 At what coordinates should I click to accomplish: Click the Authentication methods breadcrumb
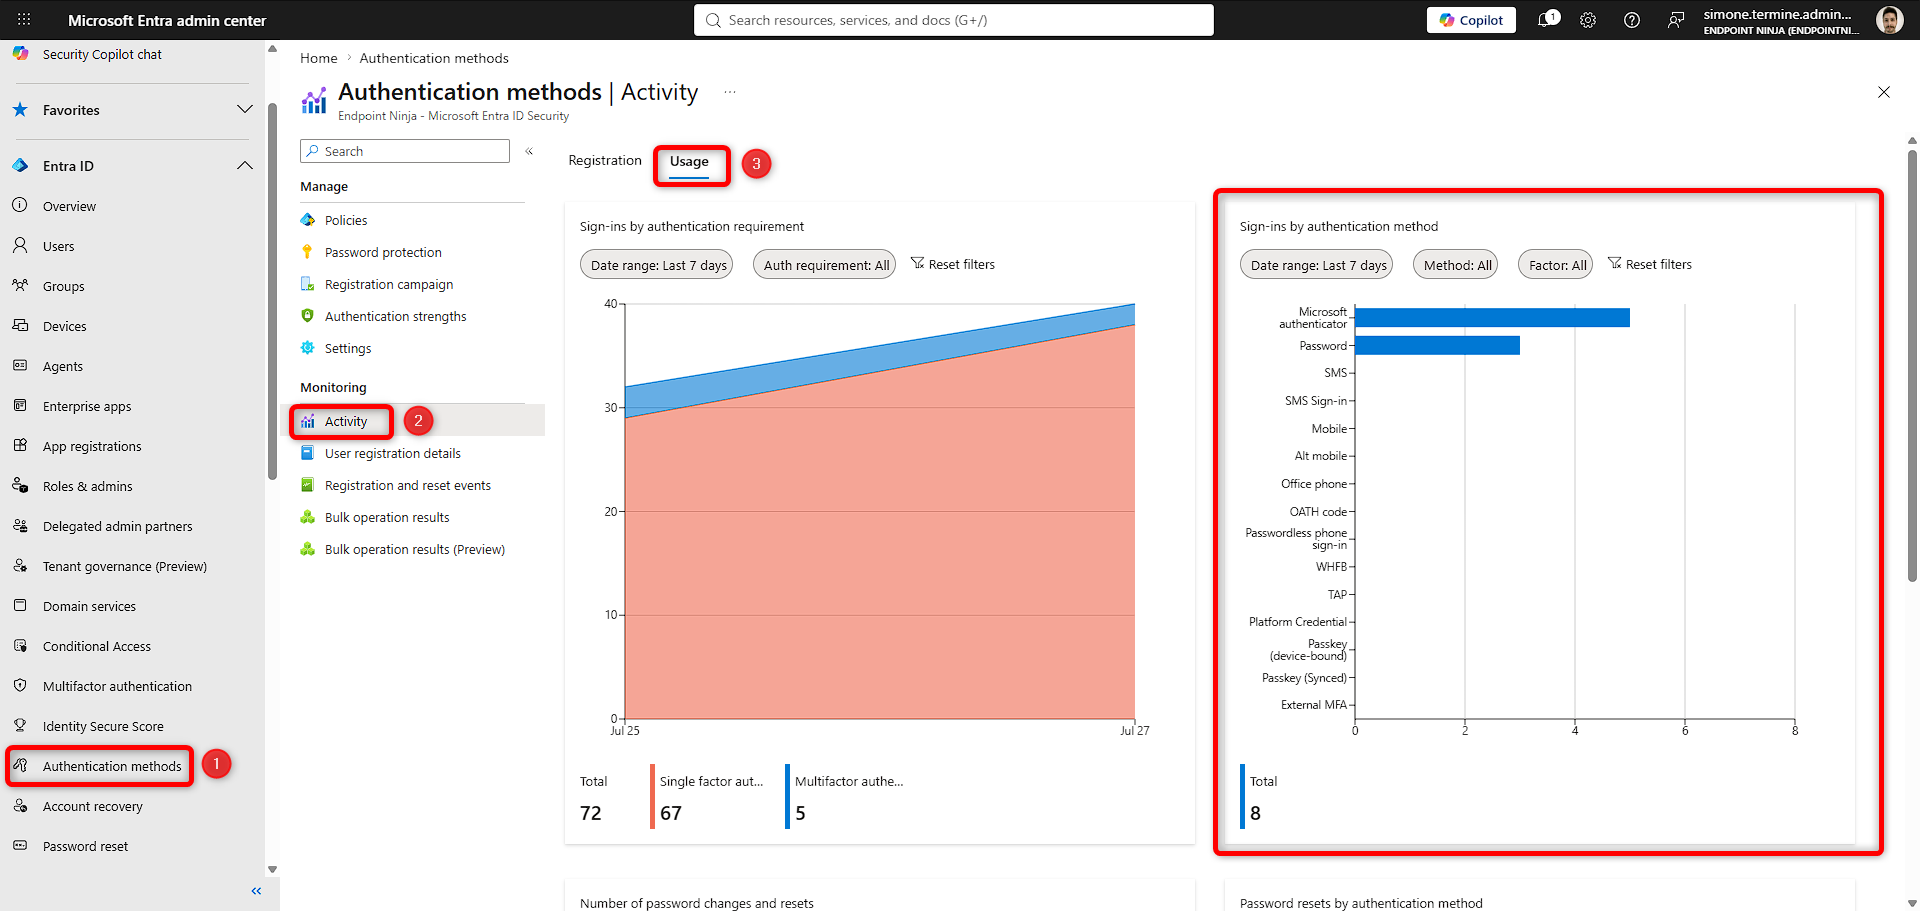click(434, 58)
